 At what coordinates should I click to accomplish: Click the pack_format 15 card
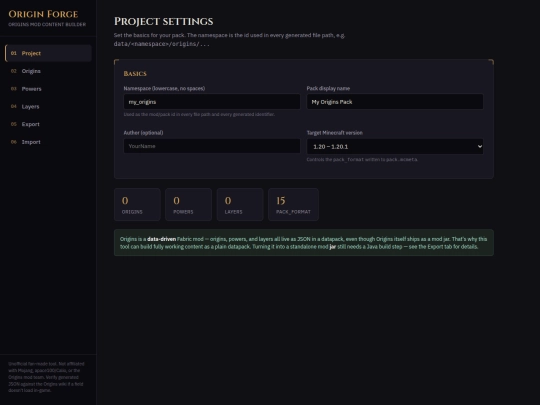coord(293,205)
